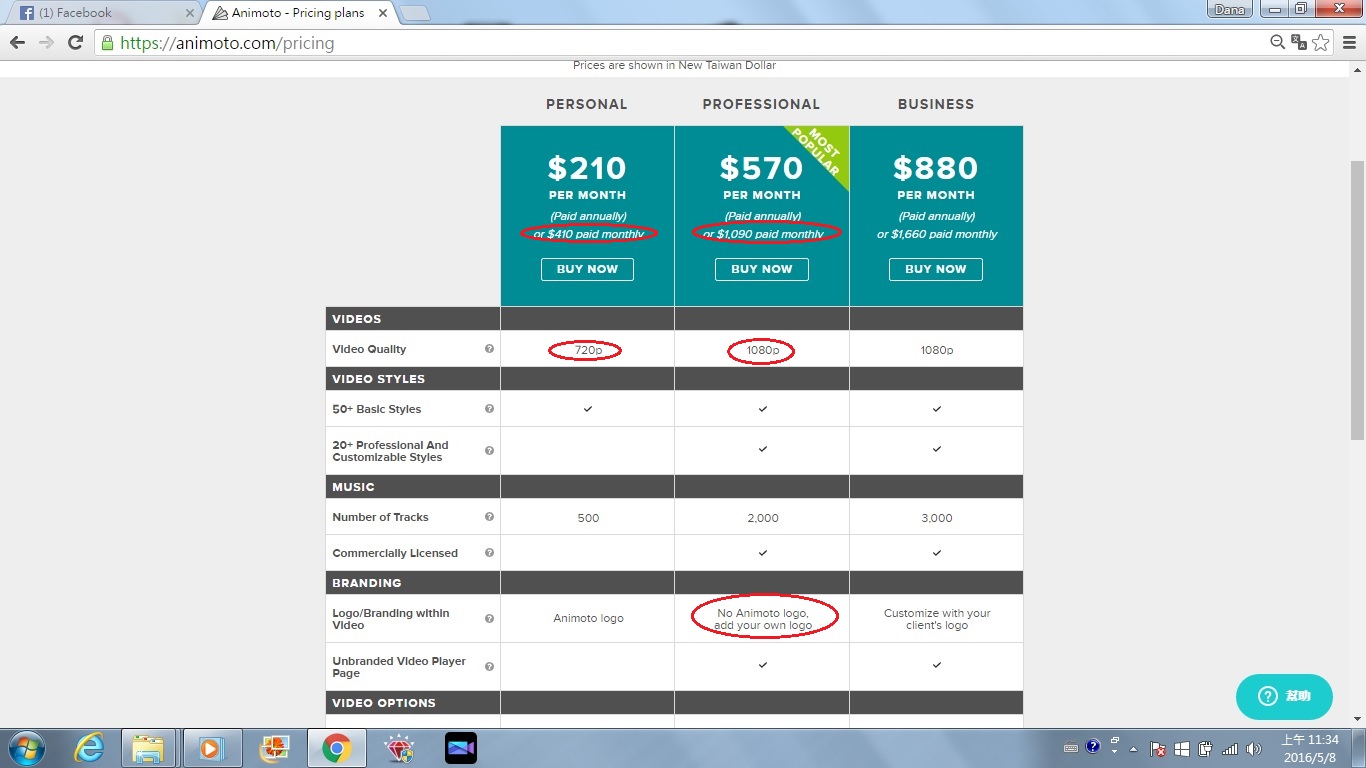Click the Translate page icon
The image size is (1366, 768).
pos(1299,42)
